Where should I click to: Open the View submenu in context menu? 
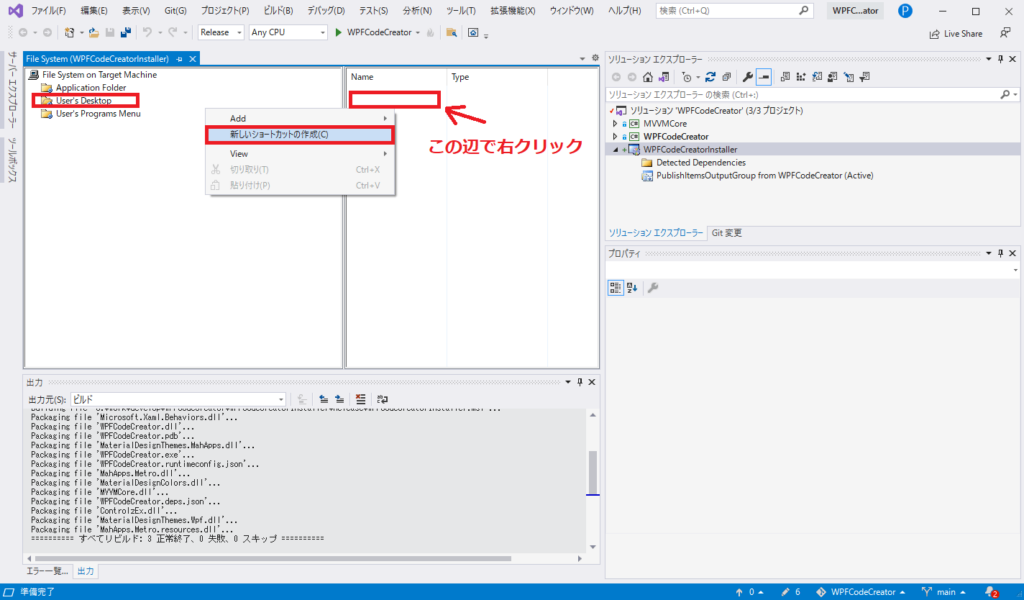click(300, 153)
